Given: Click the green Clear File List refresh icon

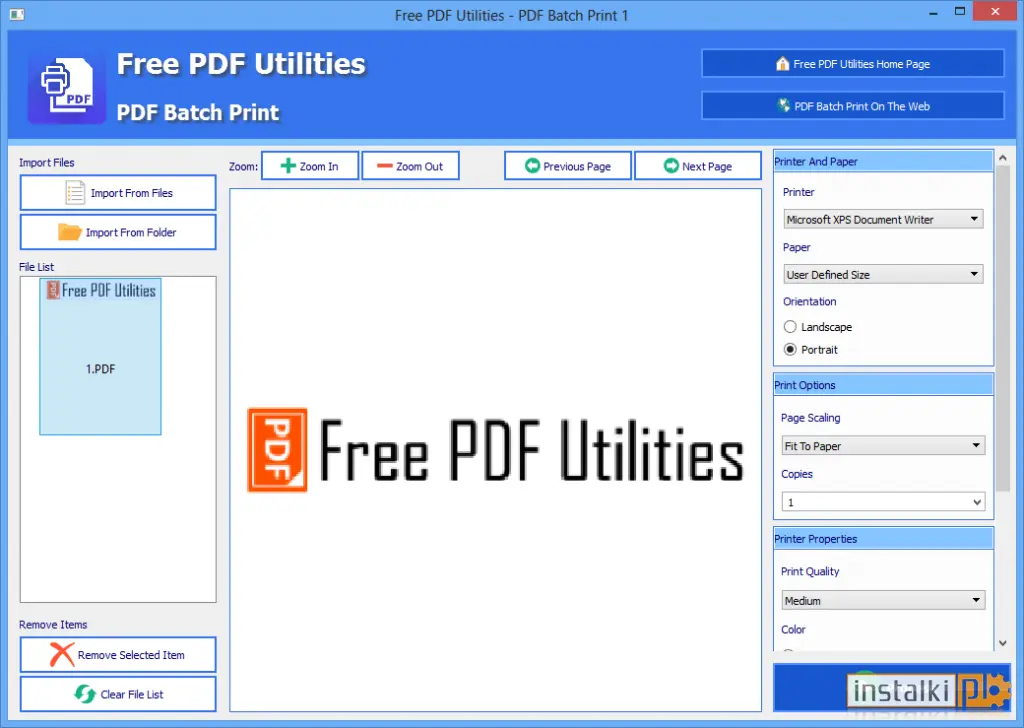Looking at the screenshot, I should click(x=85, y=694).
